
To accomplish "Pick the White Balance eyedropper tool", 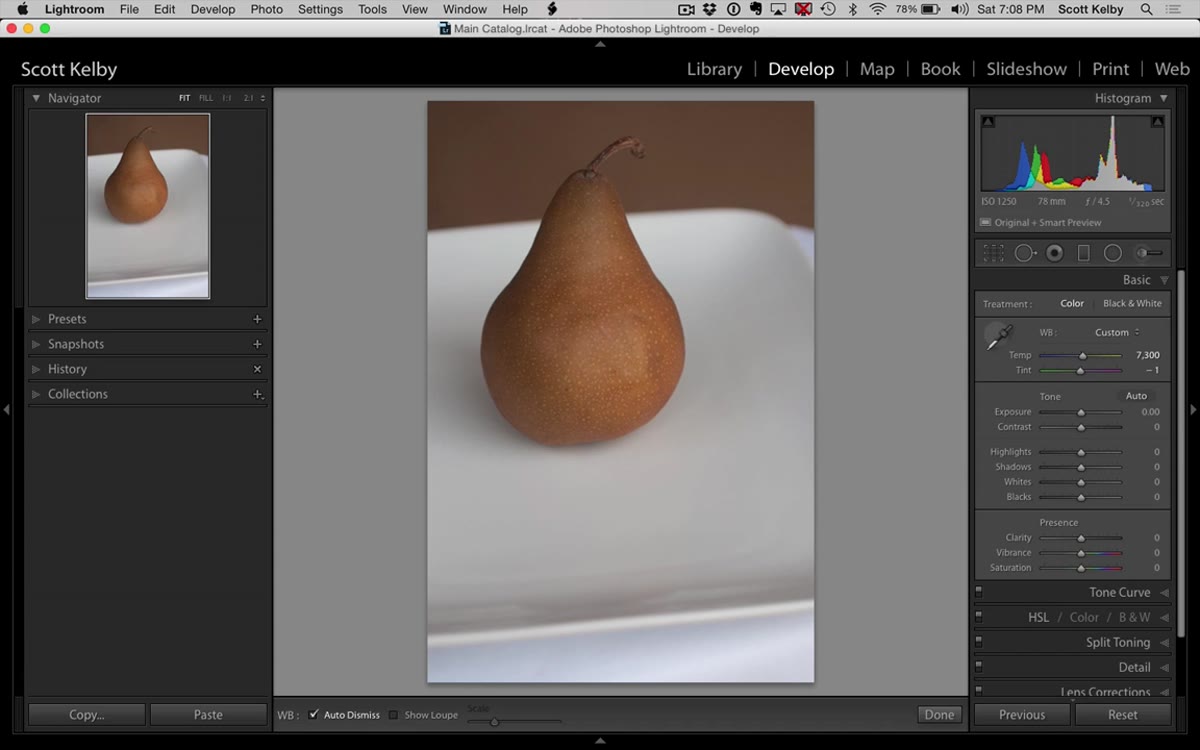I will [998, 338].
